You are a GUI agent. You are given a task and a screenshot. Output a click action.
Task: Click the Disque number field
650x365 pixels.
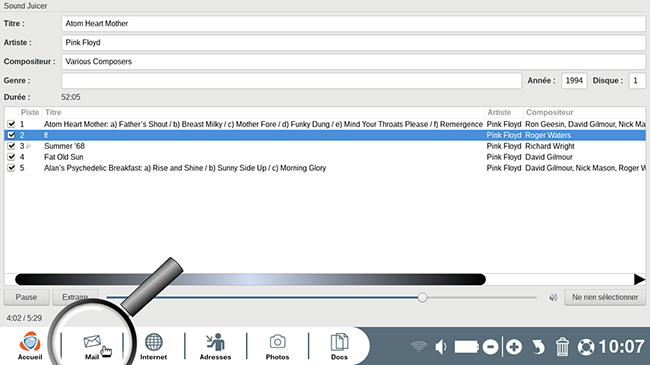point(637,80)
